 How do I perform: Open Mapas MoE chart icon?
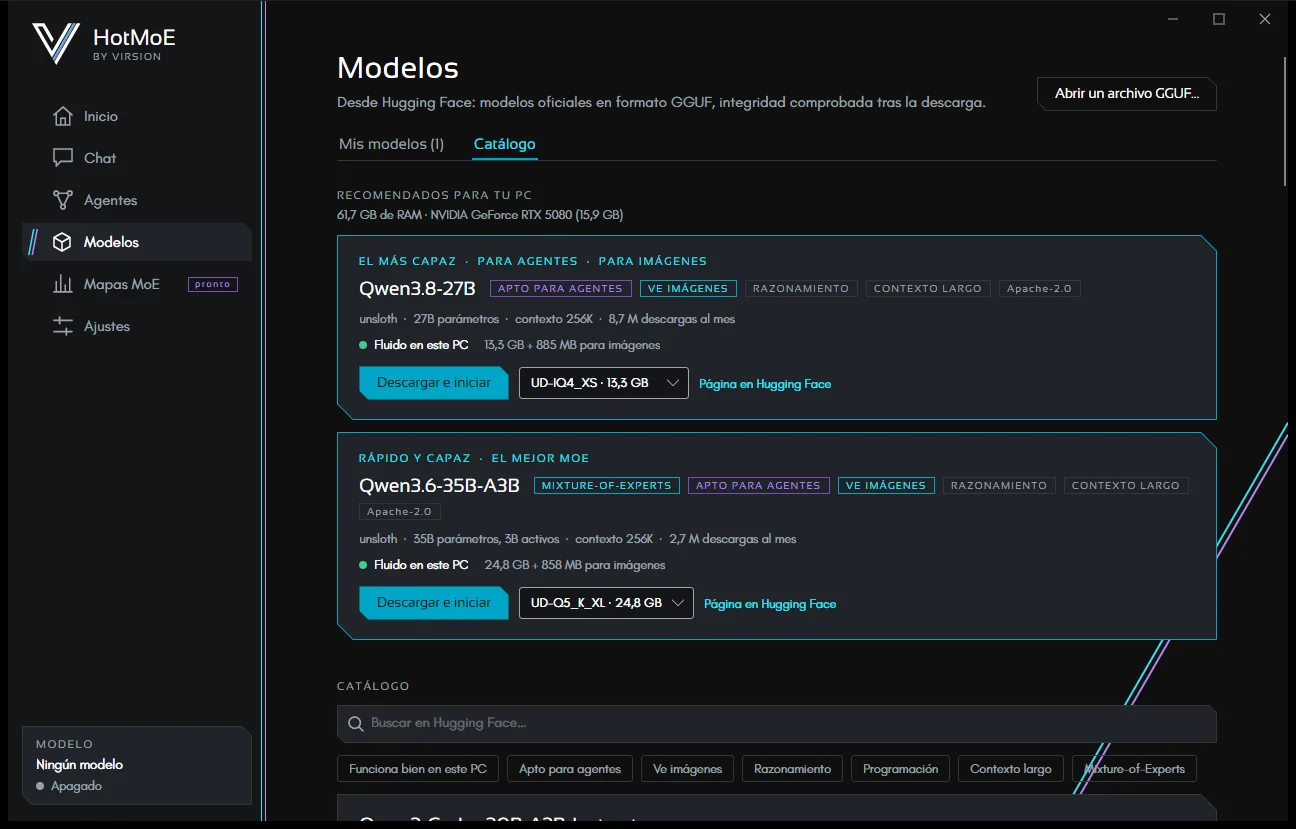click(x=63, y=284)
